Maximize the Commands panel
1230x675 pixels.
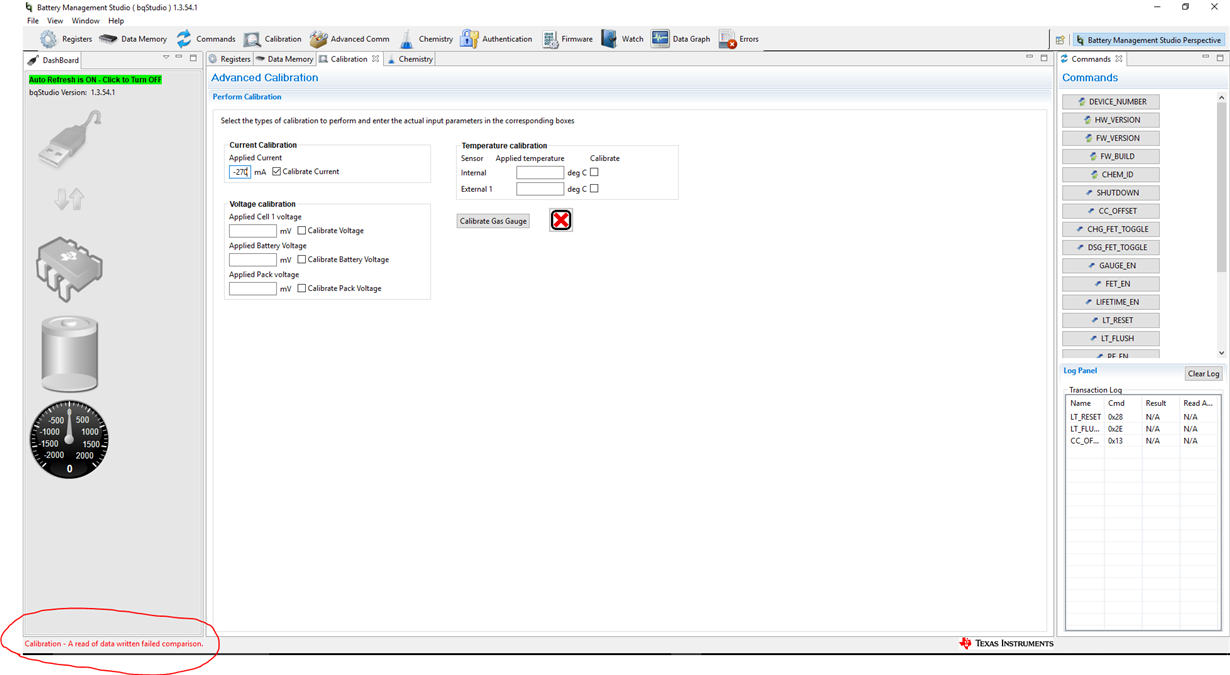pos(1220,58)
